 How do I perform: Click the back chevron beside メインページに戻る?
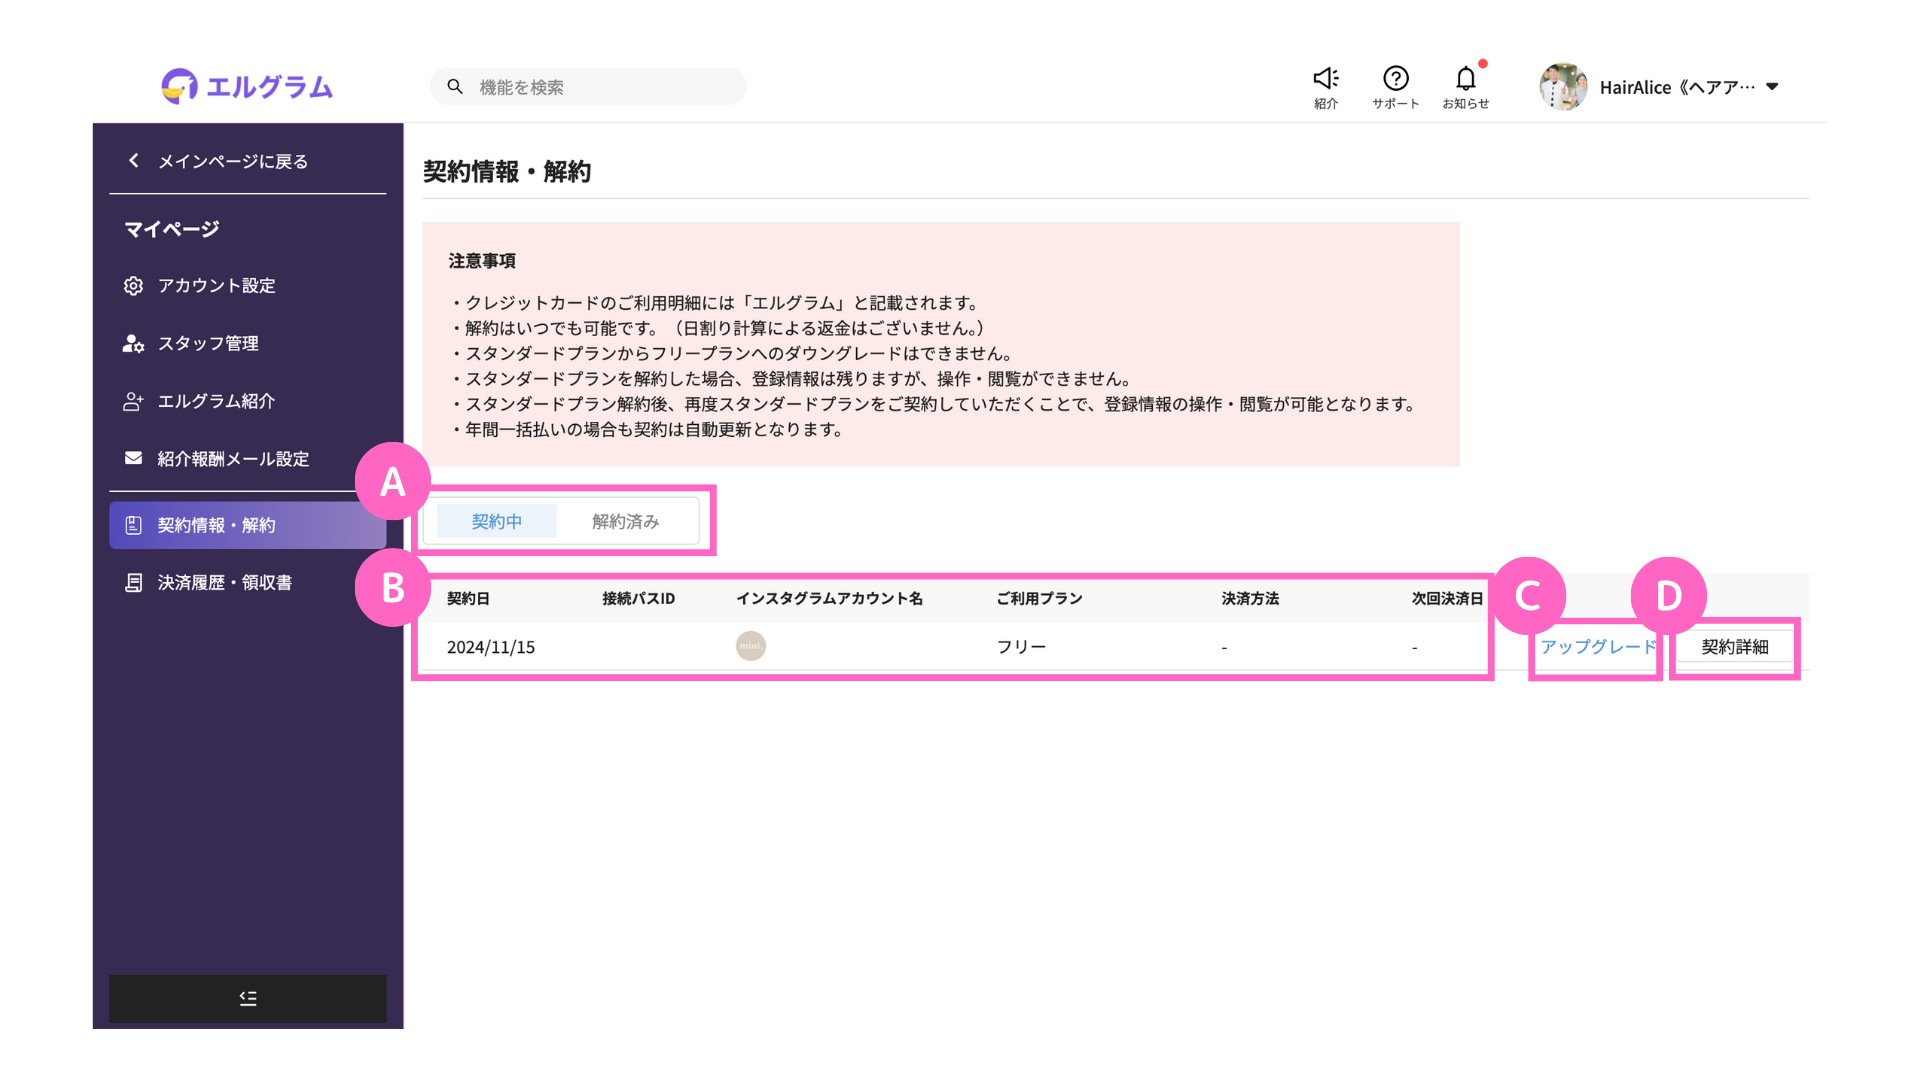click(133, 161)
